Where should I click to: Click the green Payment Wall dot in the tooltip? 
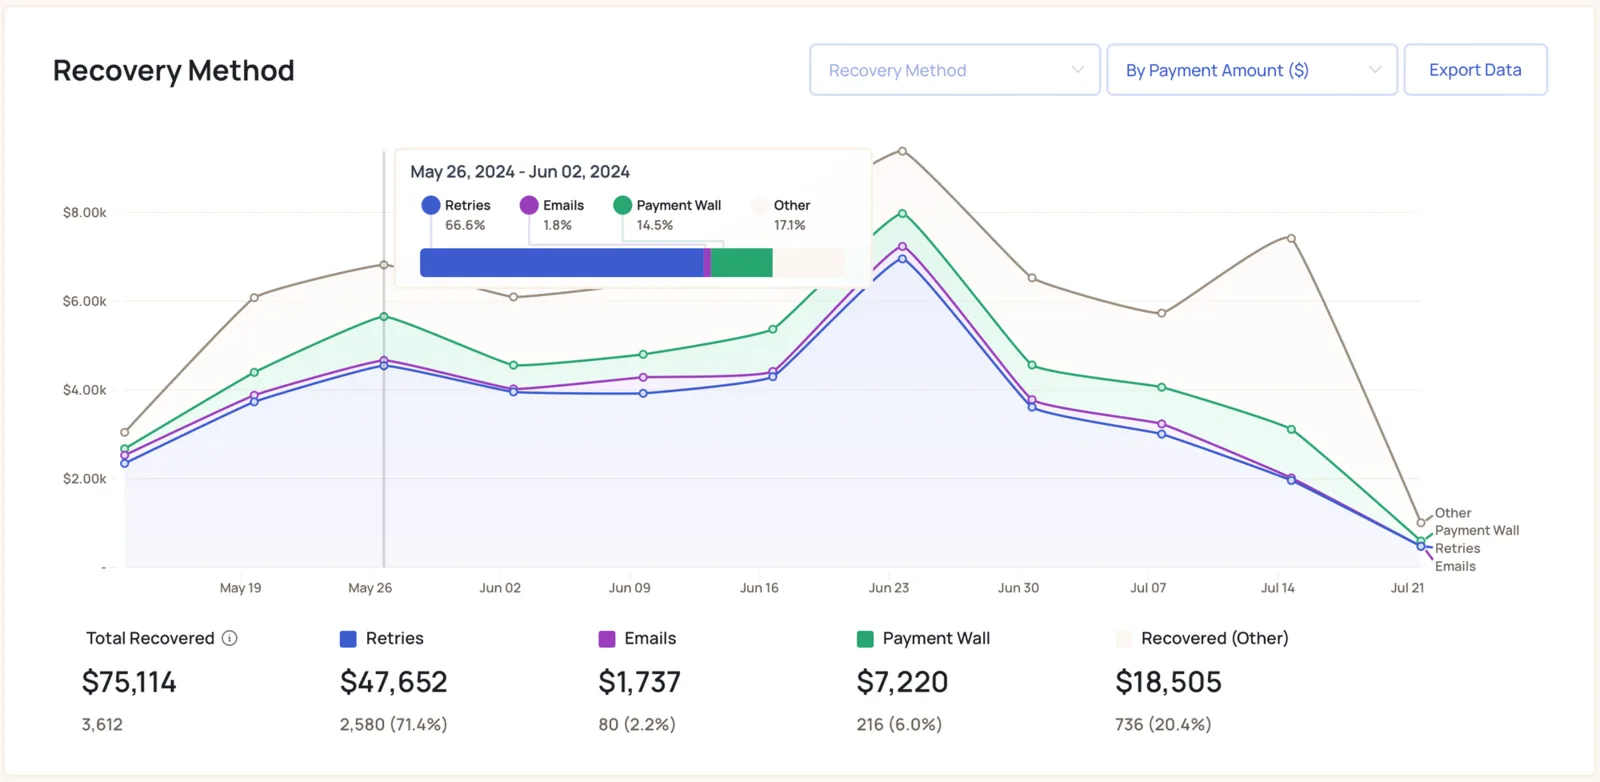pos(622,205)
